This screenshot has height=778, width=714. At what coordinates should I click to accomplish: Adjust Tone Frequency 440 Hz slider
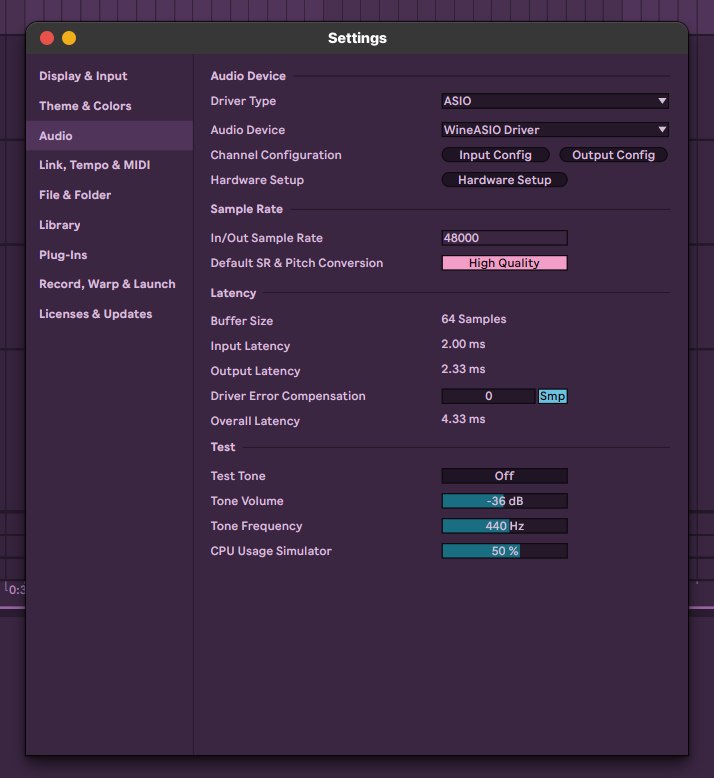tap(504, 526)
